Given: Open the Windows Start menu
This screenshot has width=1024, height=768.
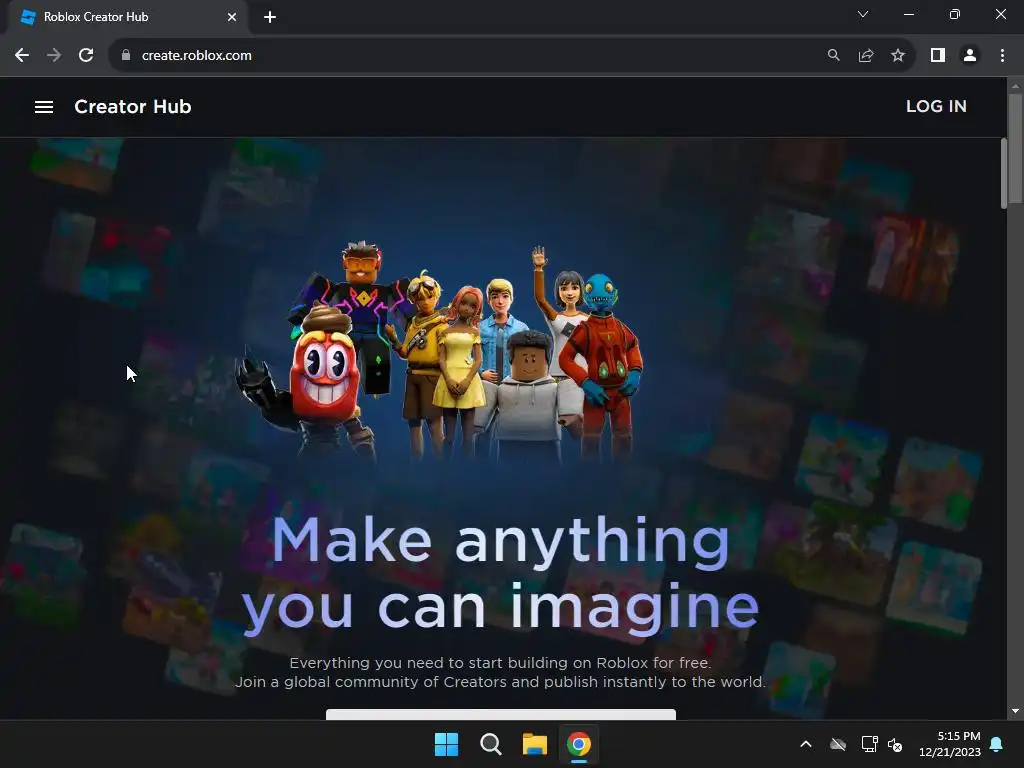Looking at the screenshot, I should coord(447,744).
